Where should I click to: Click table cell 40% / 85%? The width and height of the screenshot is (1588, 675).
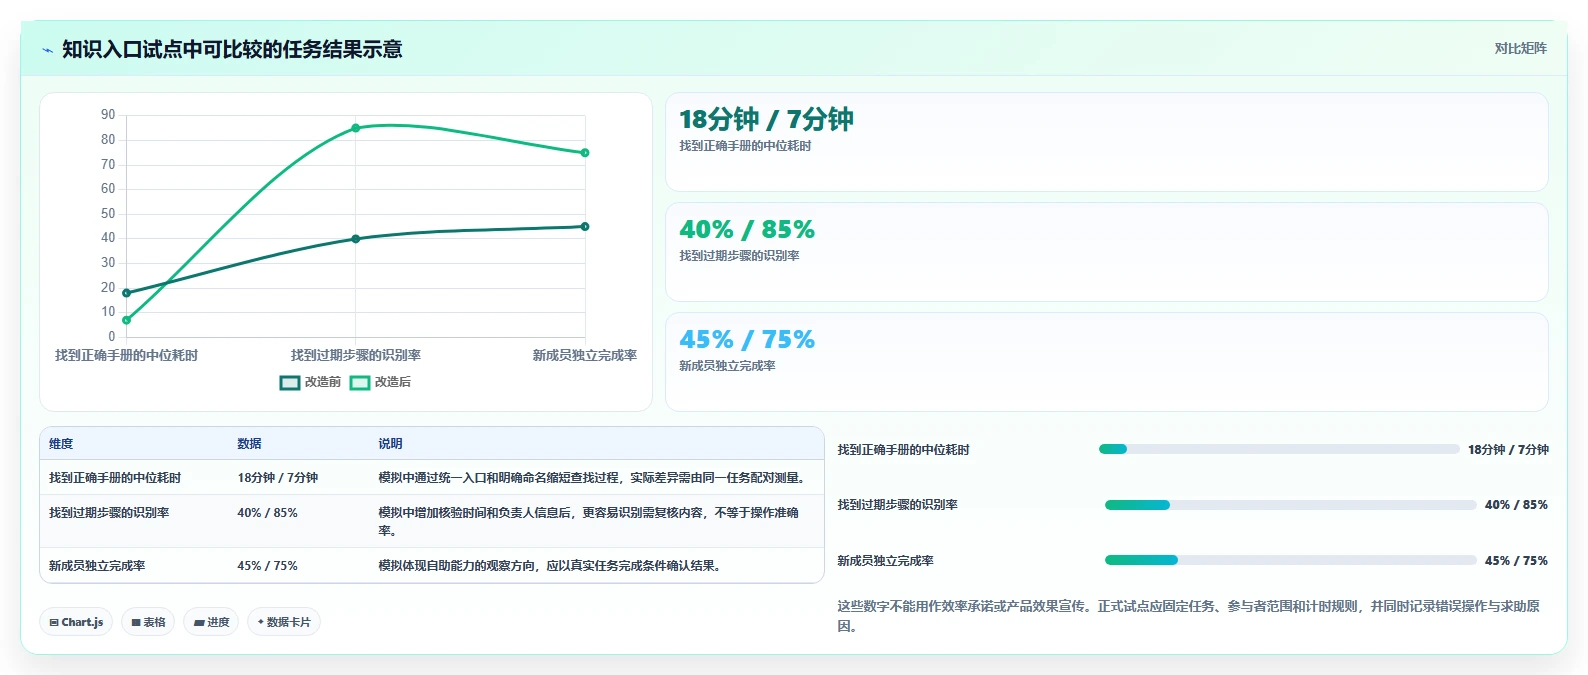(x=267, y=513)
